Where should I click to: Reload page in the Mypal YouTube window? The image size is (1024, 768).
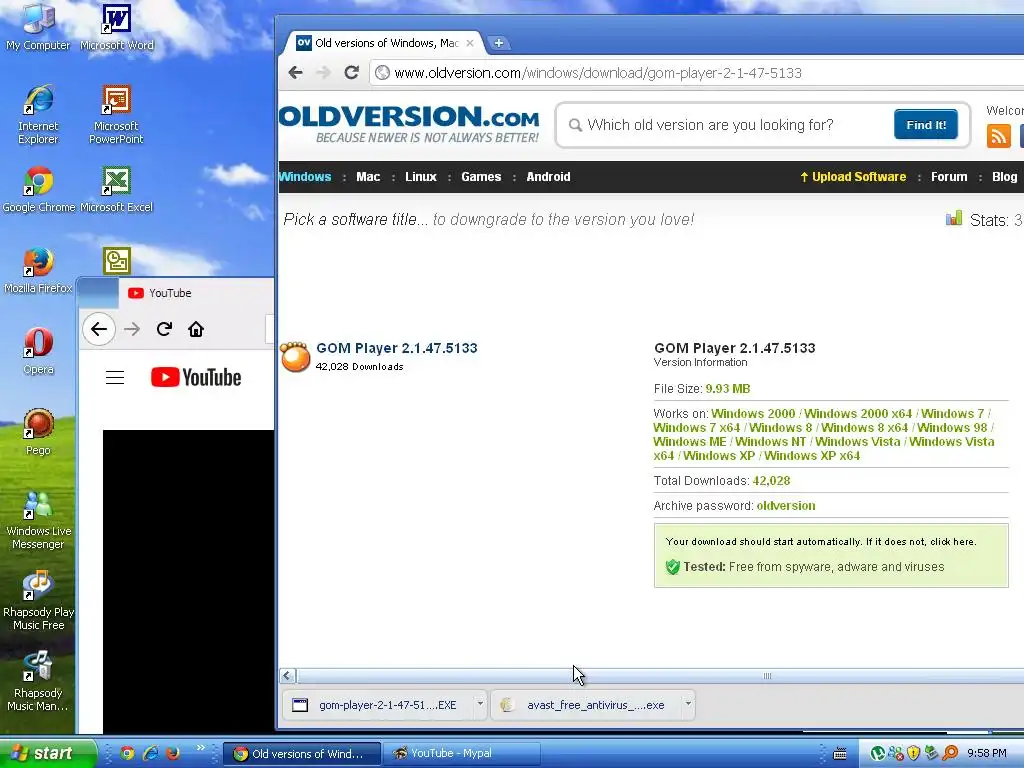[x=164, y=329]
